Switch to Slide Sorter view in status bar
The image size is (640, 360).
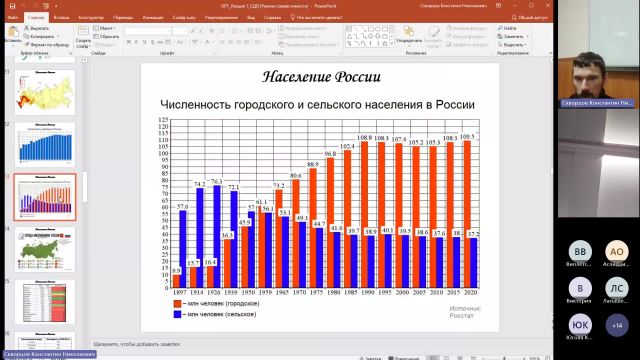tap(447, 358)
